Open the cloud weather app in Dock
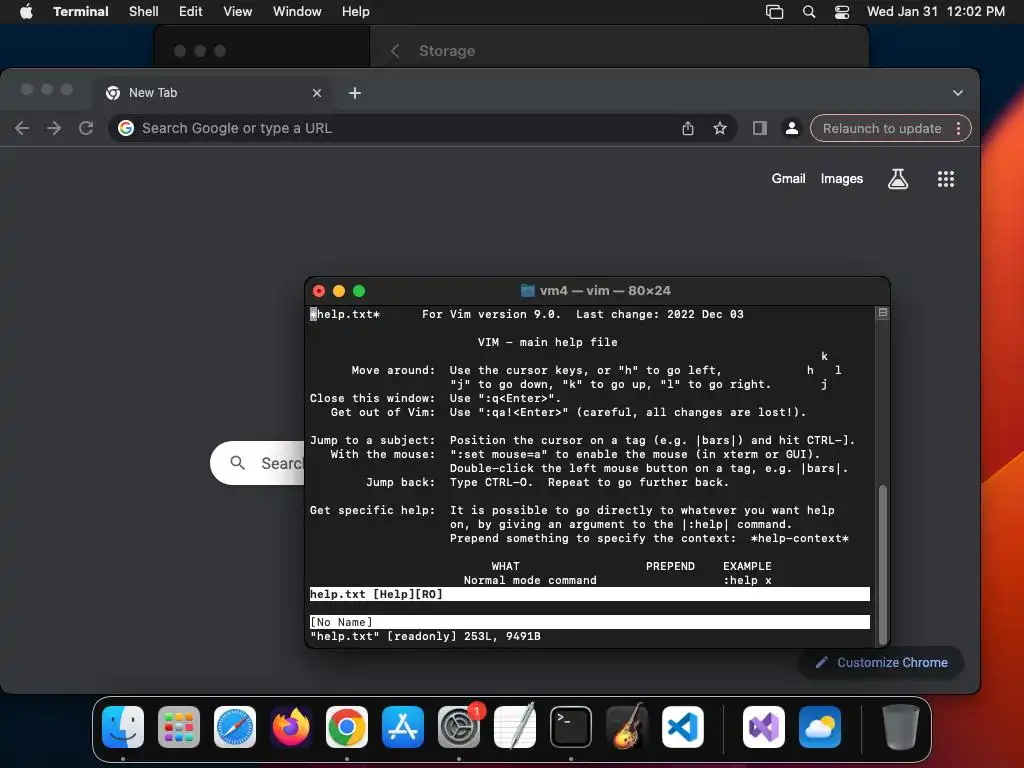The image size is (1024, 768). pos(820,727)
